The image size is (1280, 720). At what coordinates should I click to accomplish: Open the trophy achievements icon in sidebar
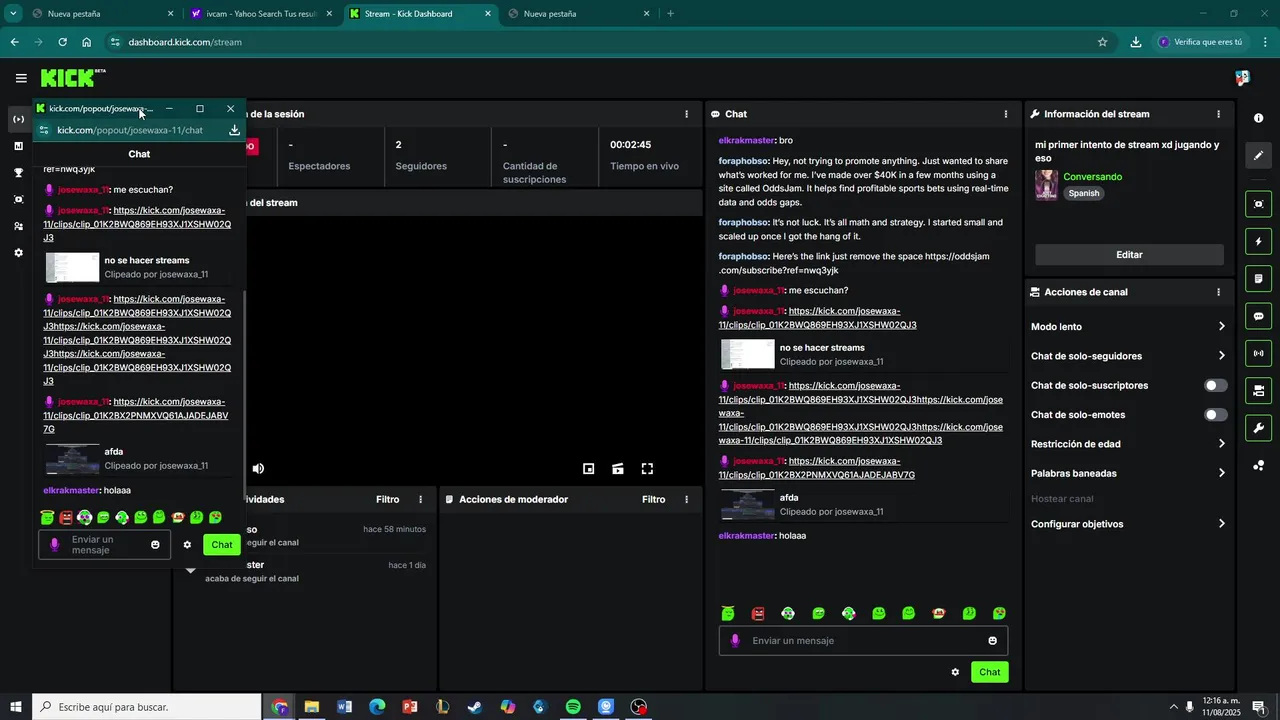pos(18,173)
